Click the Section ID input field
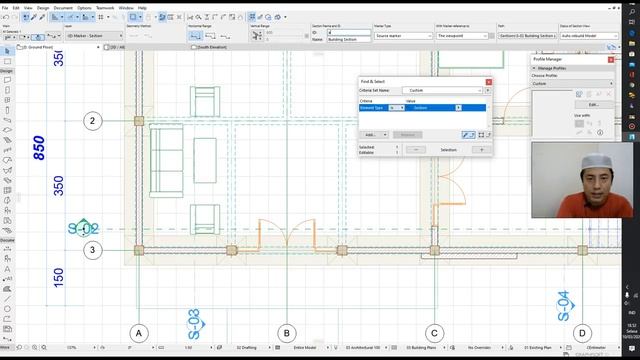Screen dimensions: 640x360 (x=349, y=32)
